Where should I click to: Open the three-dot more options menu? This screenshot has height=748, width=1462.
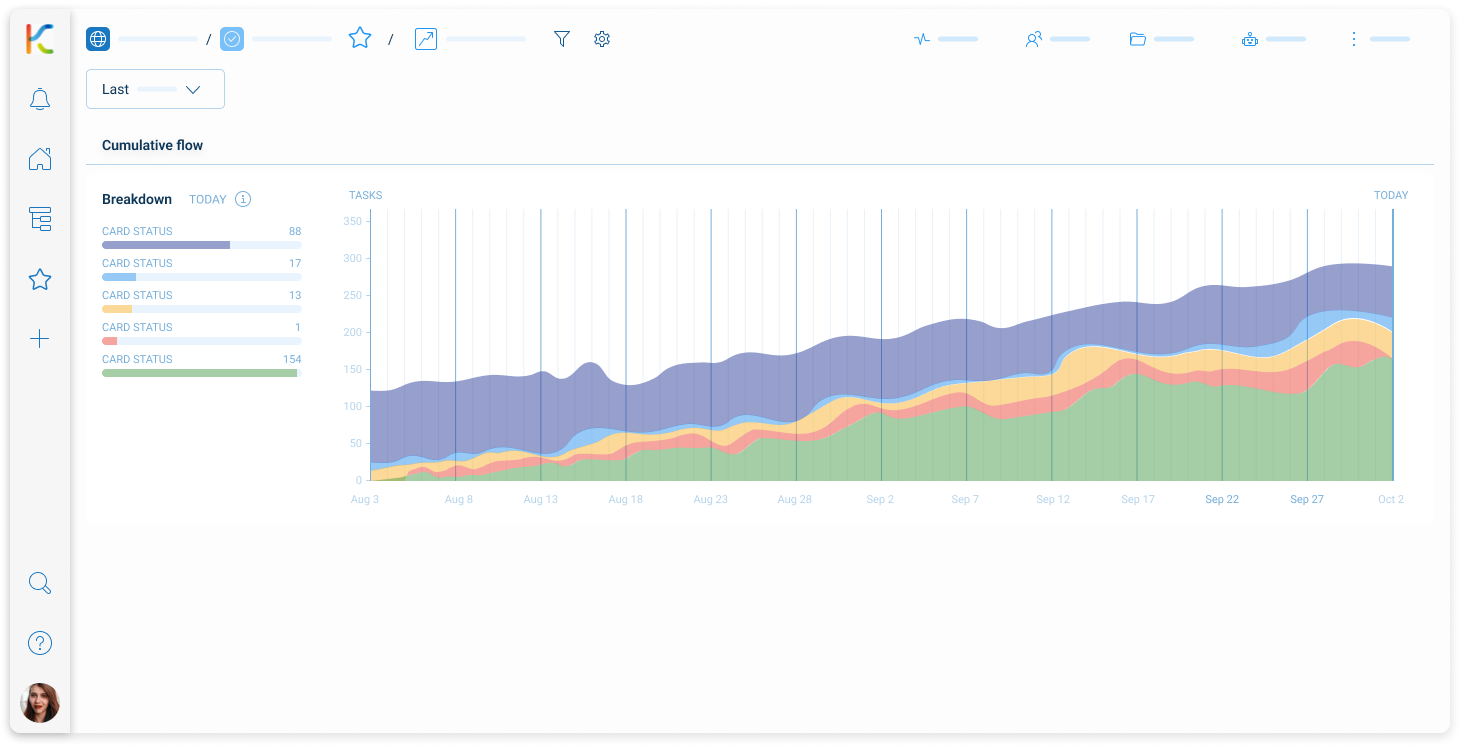[1354, 39]
